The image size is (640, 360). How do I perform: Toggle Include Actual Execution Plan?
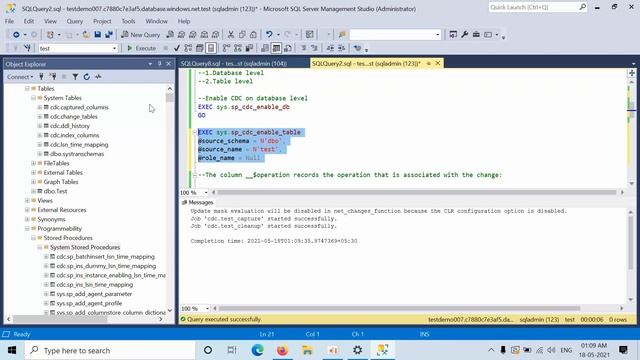[x=227, y=48]
